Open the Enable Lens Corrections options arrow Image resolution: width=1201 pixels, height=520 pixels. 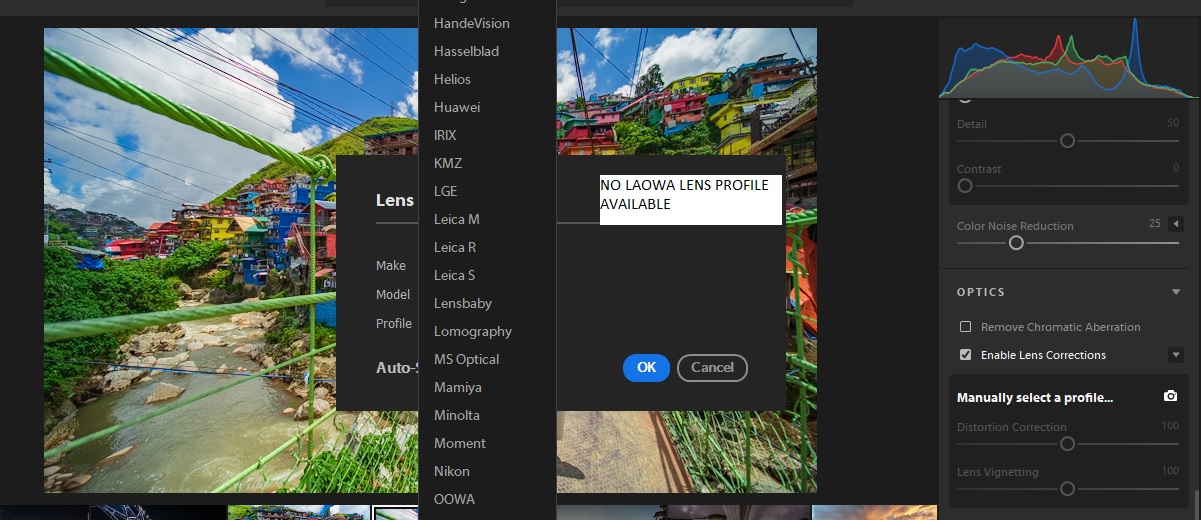(x=1176, y=355)
